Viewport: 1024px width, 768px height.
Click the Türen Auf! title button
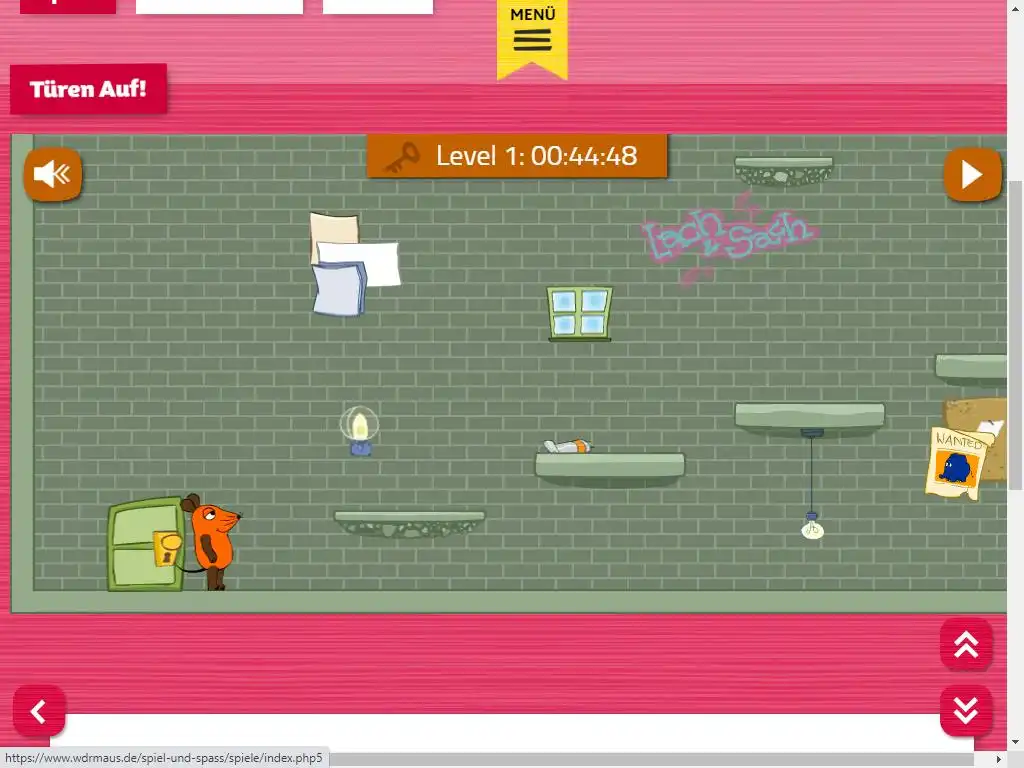[x=88, y=89]
